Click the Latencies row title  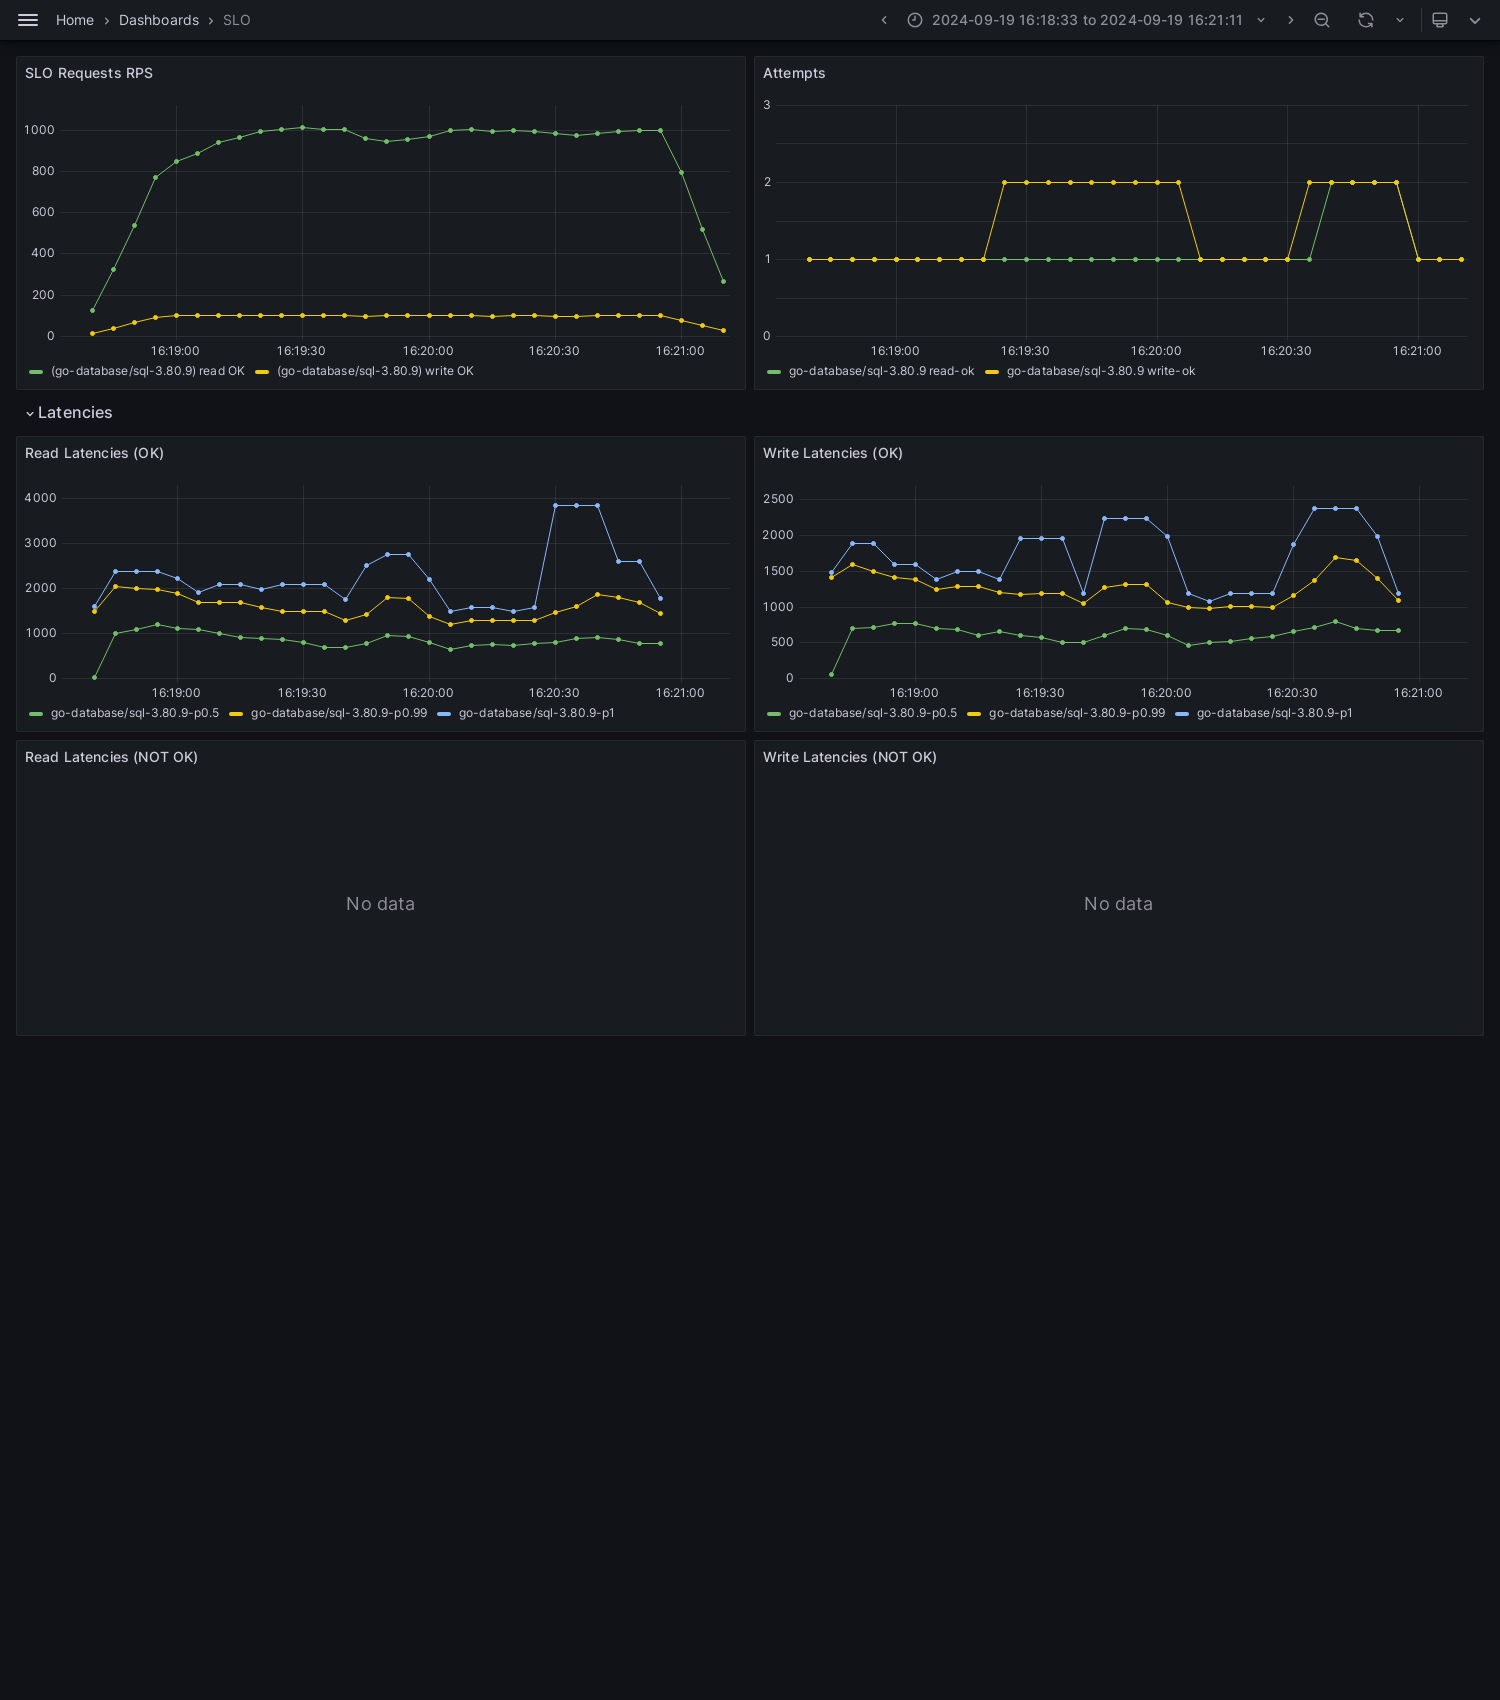pyautogui.click(x=75, y=413)
